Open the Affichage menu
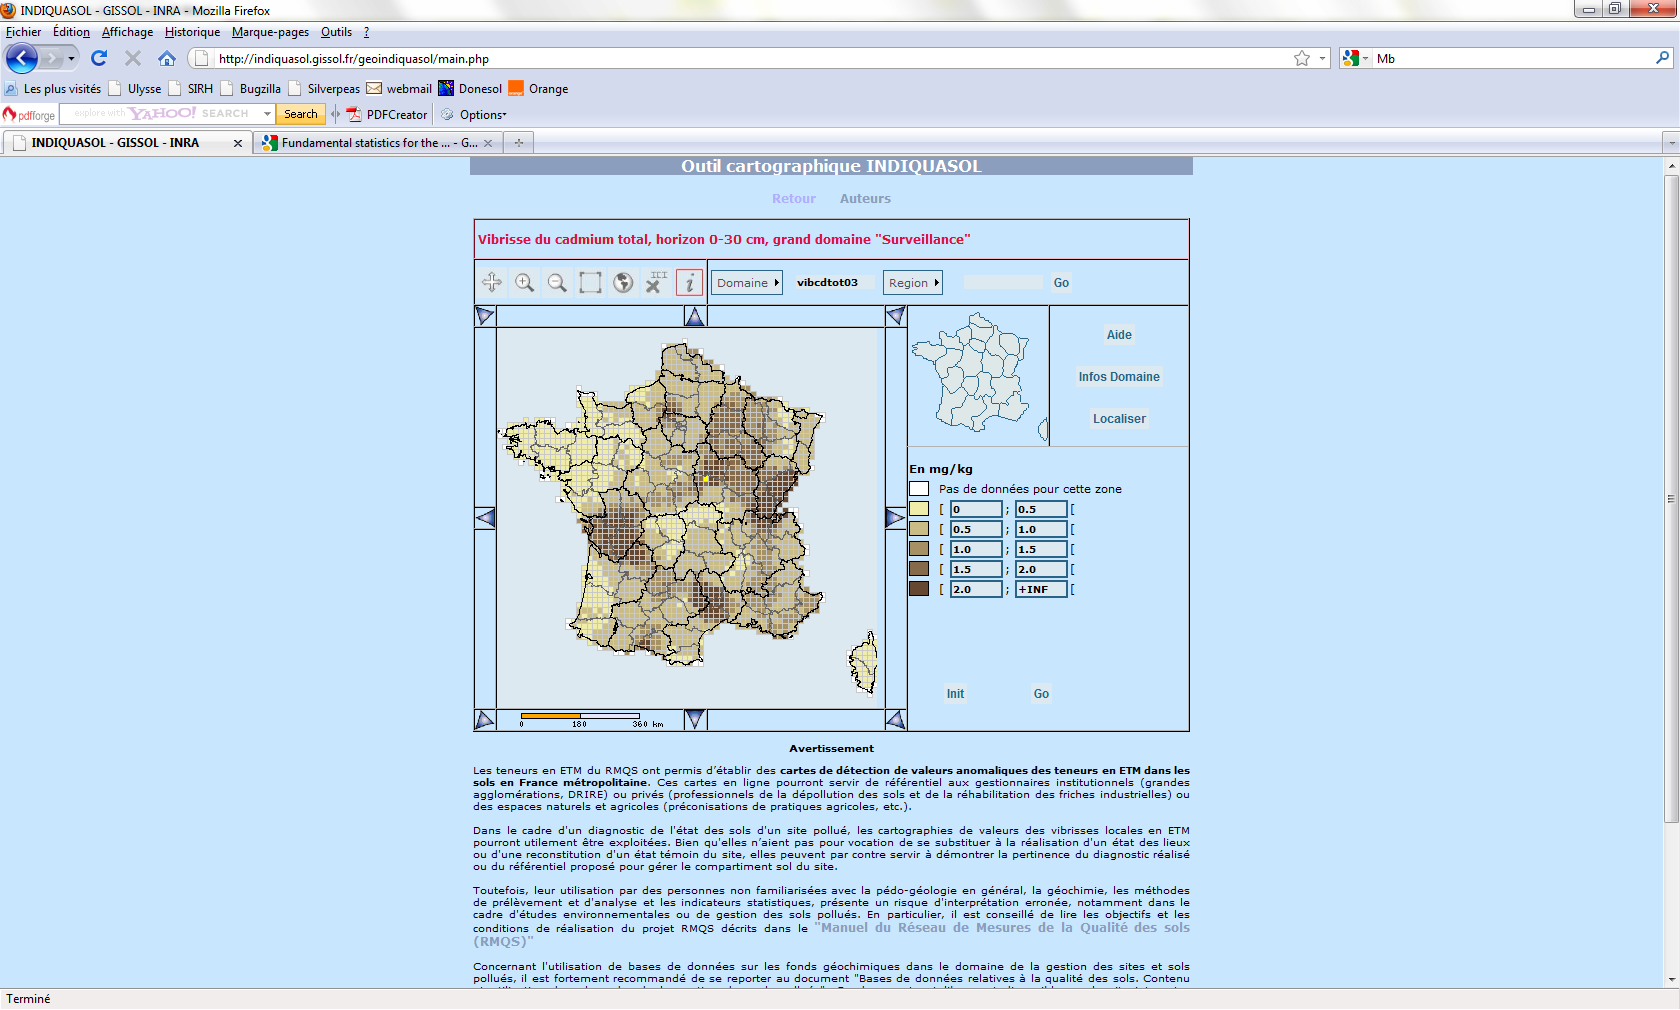 [127, 32]
